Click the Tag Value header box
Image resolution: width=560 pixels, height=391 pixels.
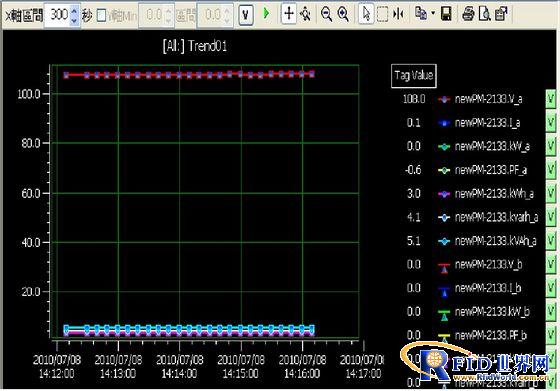414,76
